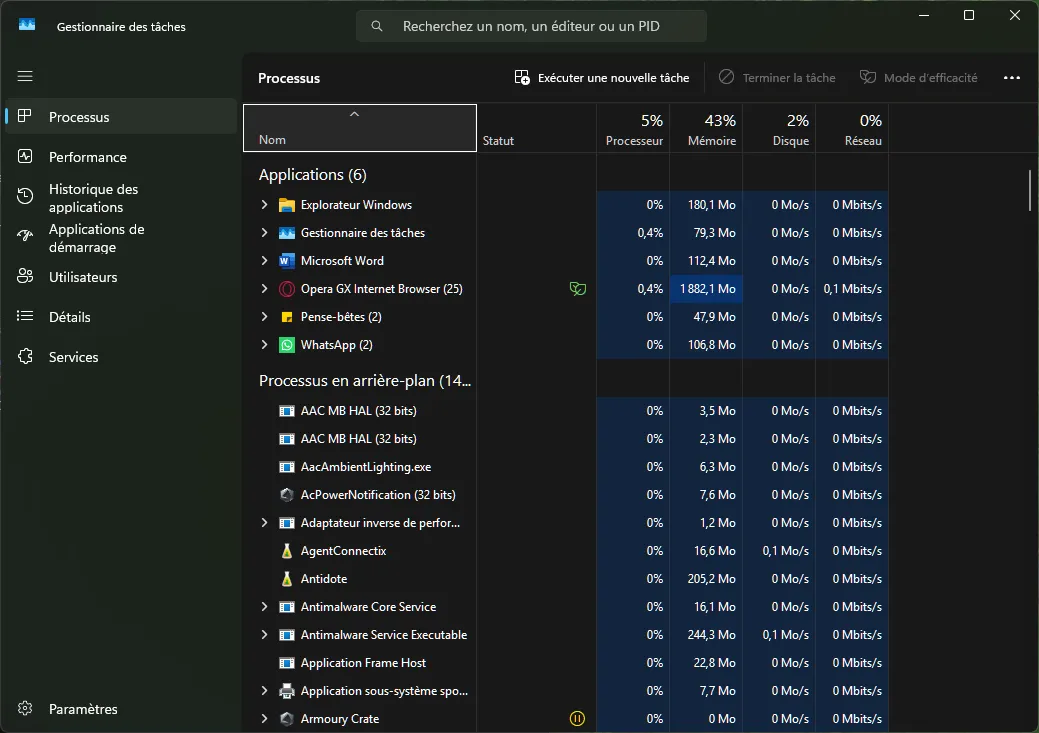1039x733 pixels.
Task: Click the Performance sidebar icon
Action: point(25,156)
